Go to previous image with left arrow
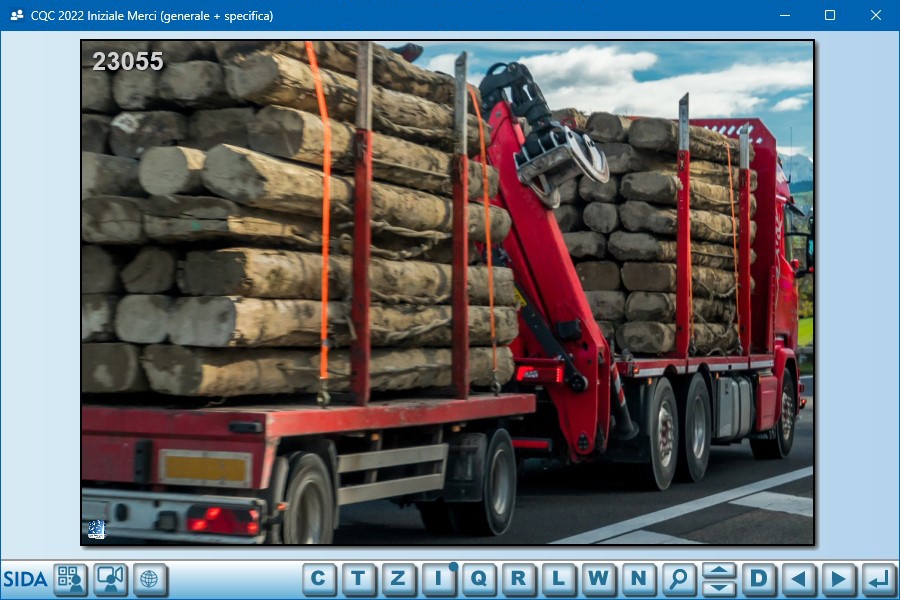 click(798, 578)
